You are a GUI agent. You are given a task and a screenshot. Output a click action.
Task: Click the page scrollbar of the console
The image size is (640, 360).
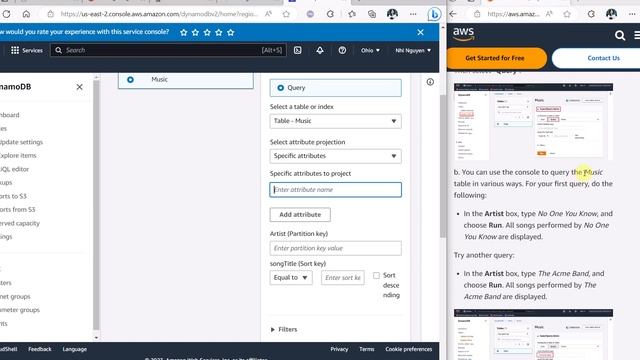point(443,165)
